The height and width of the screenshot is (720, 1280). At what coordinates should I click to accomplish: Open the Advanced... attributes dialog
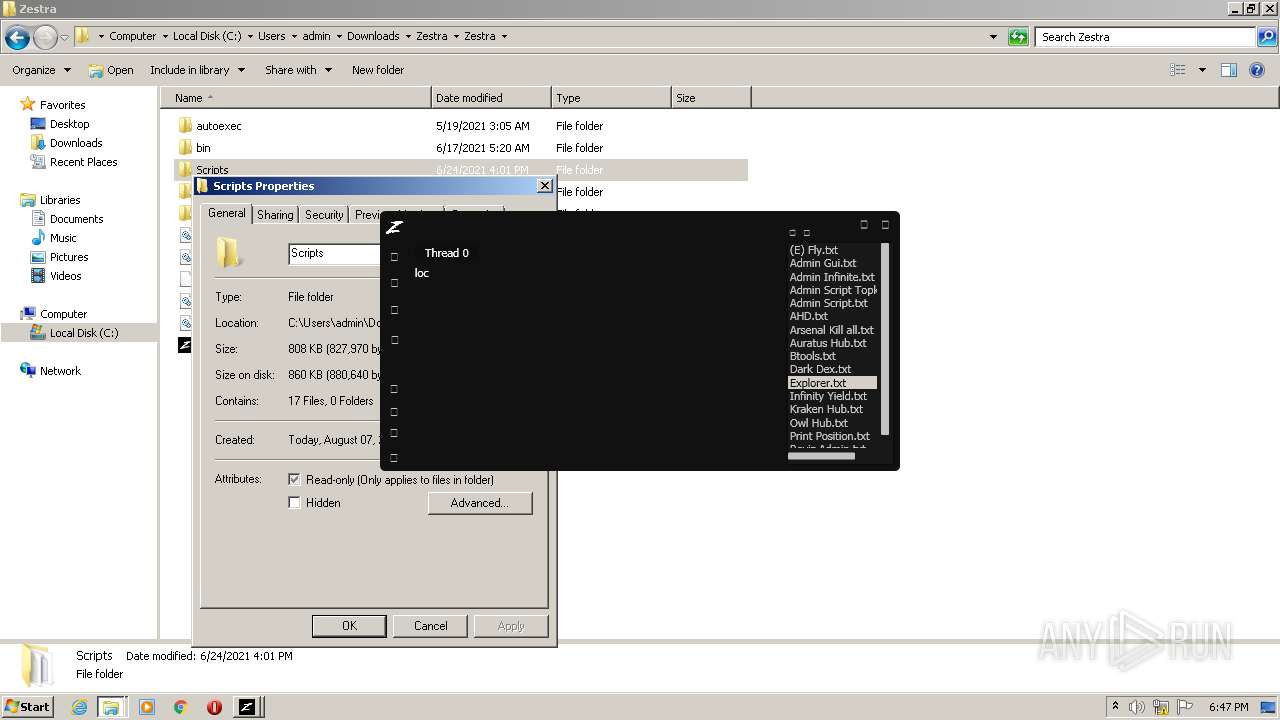(x=480, y=503)
